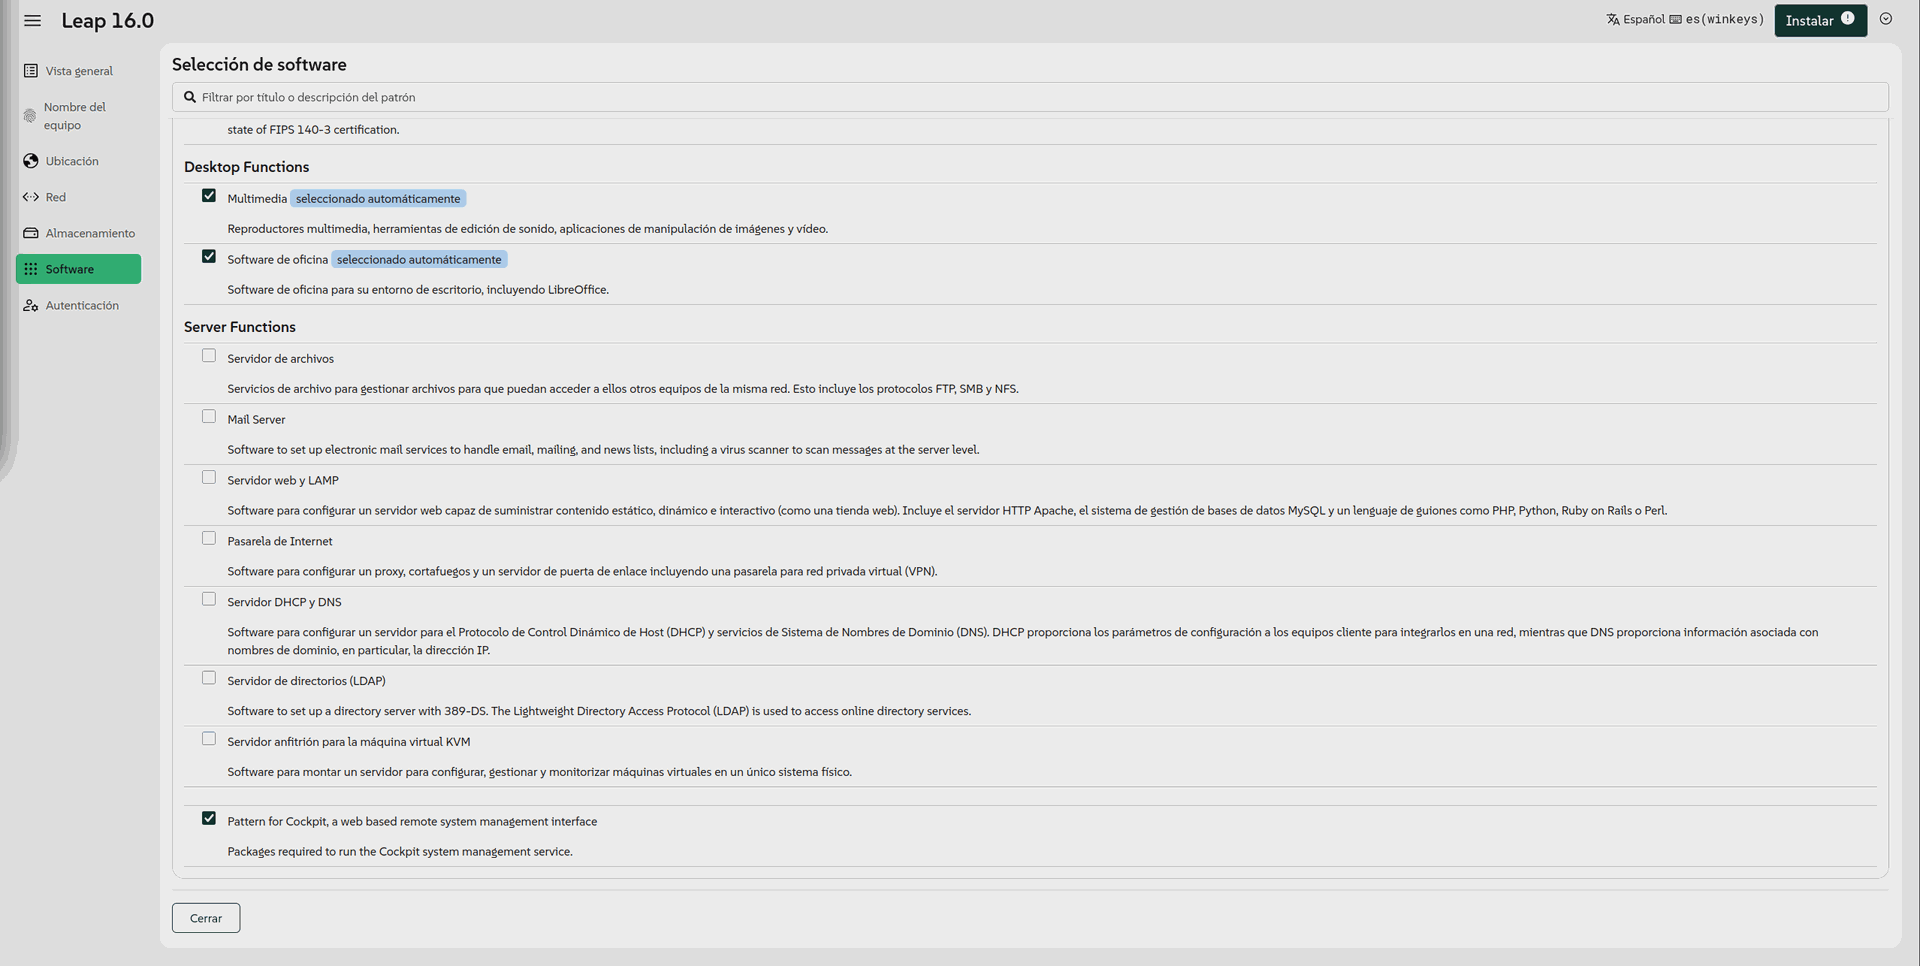Image resolution: width=1920 pixels, height=966 pixels.
Task: Click the Ubicación globe icon
Action: click(x=31, y=161)
